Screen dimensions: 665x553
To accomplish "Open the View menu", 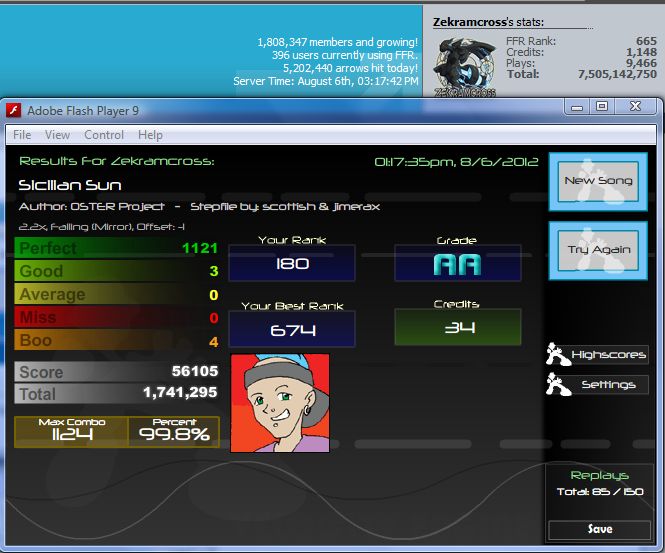I will 57,135.
